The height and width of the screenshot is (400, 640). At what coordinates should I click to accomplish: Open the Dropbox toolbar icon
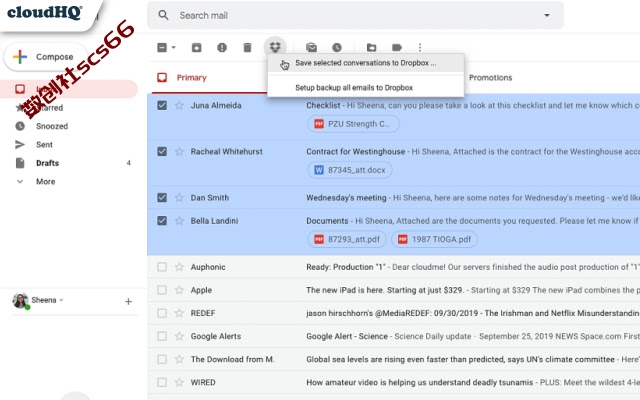click(x=275, y=47)
